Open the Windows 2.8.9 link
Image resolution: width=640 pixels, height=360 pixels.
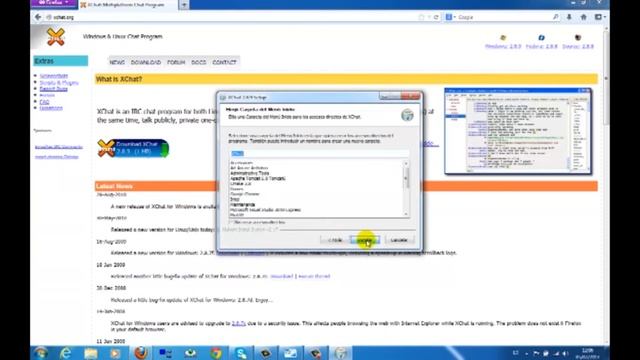[503, 47]
